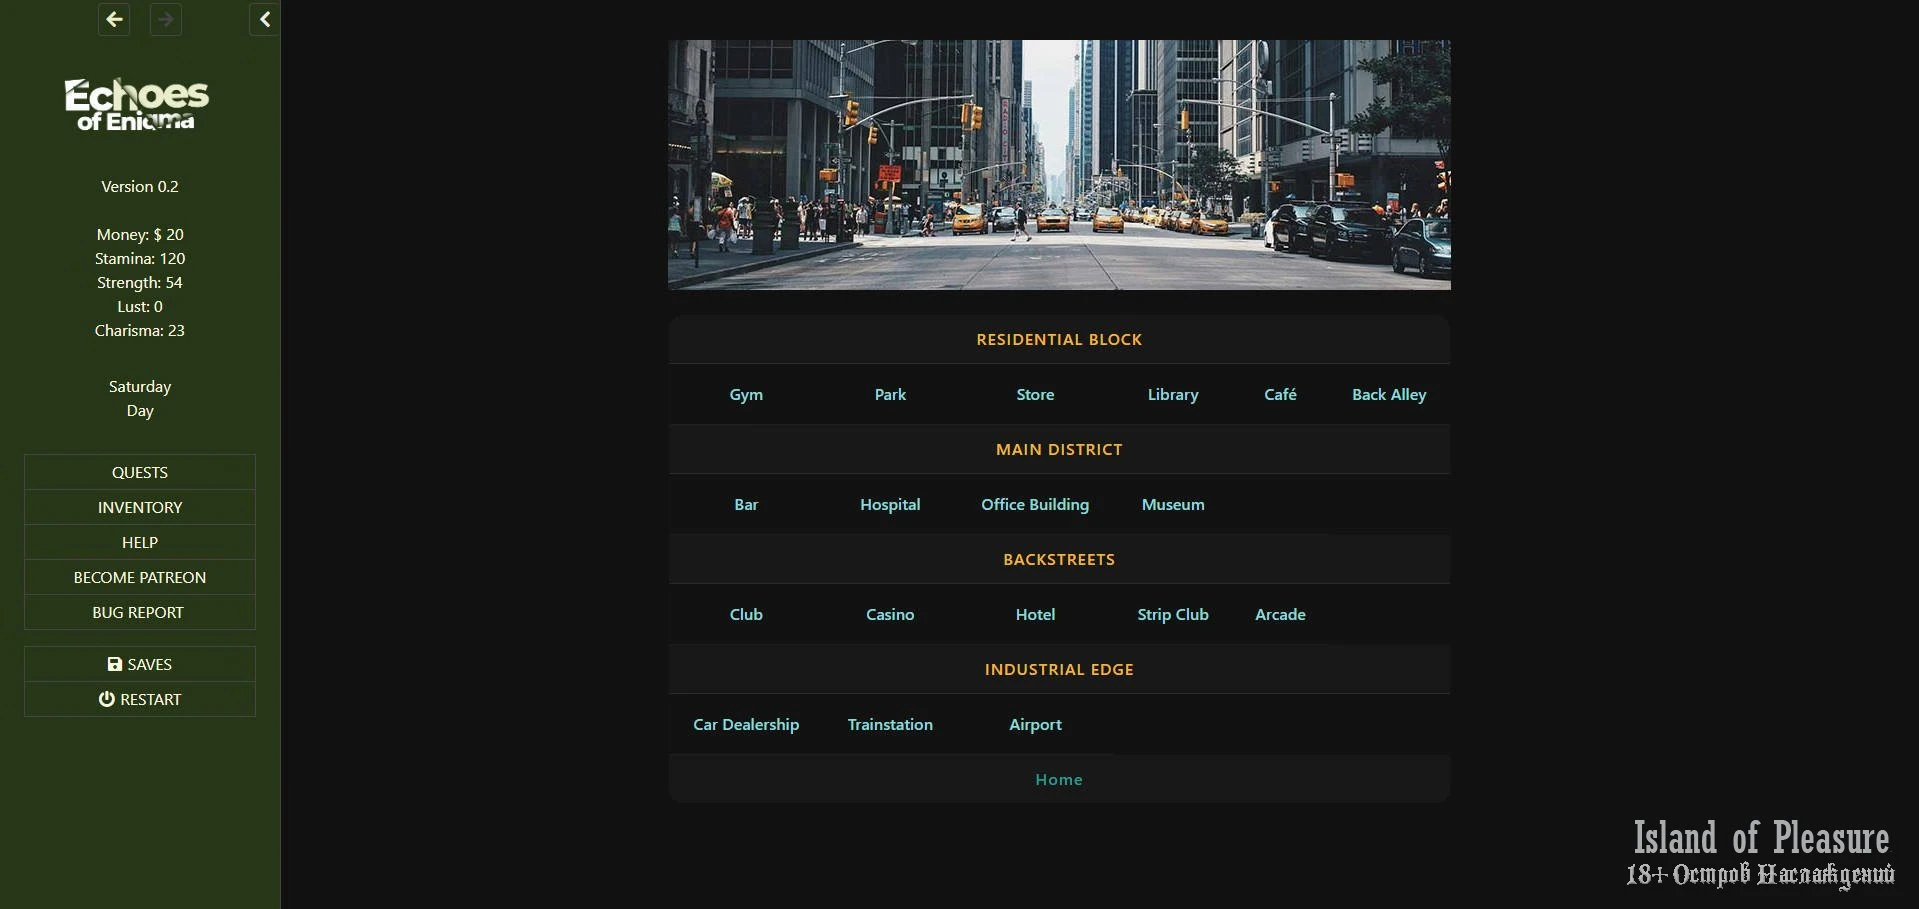
Task: Go to the Gym
Action: (746, 394)
